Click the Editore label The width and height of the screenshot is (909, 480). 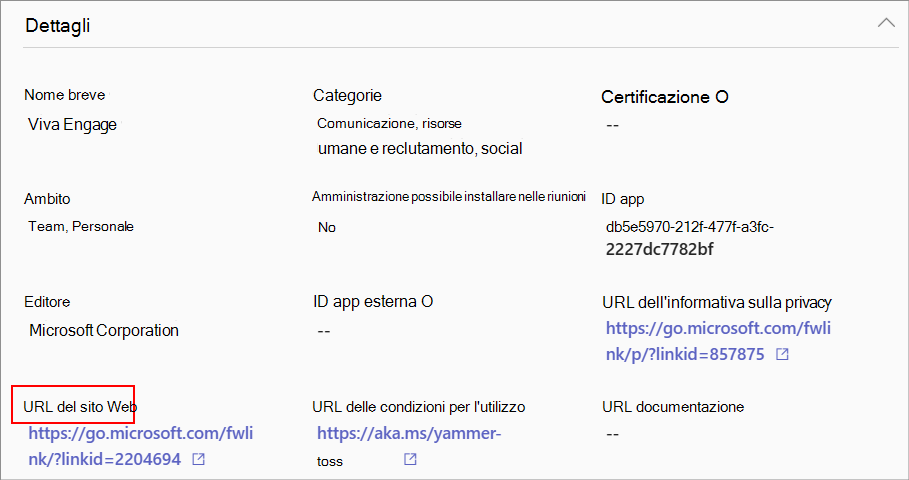pos(47,302)
